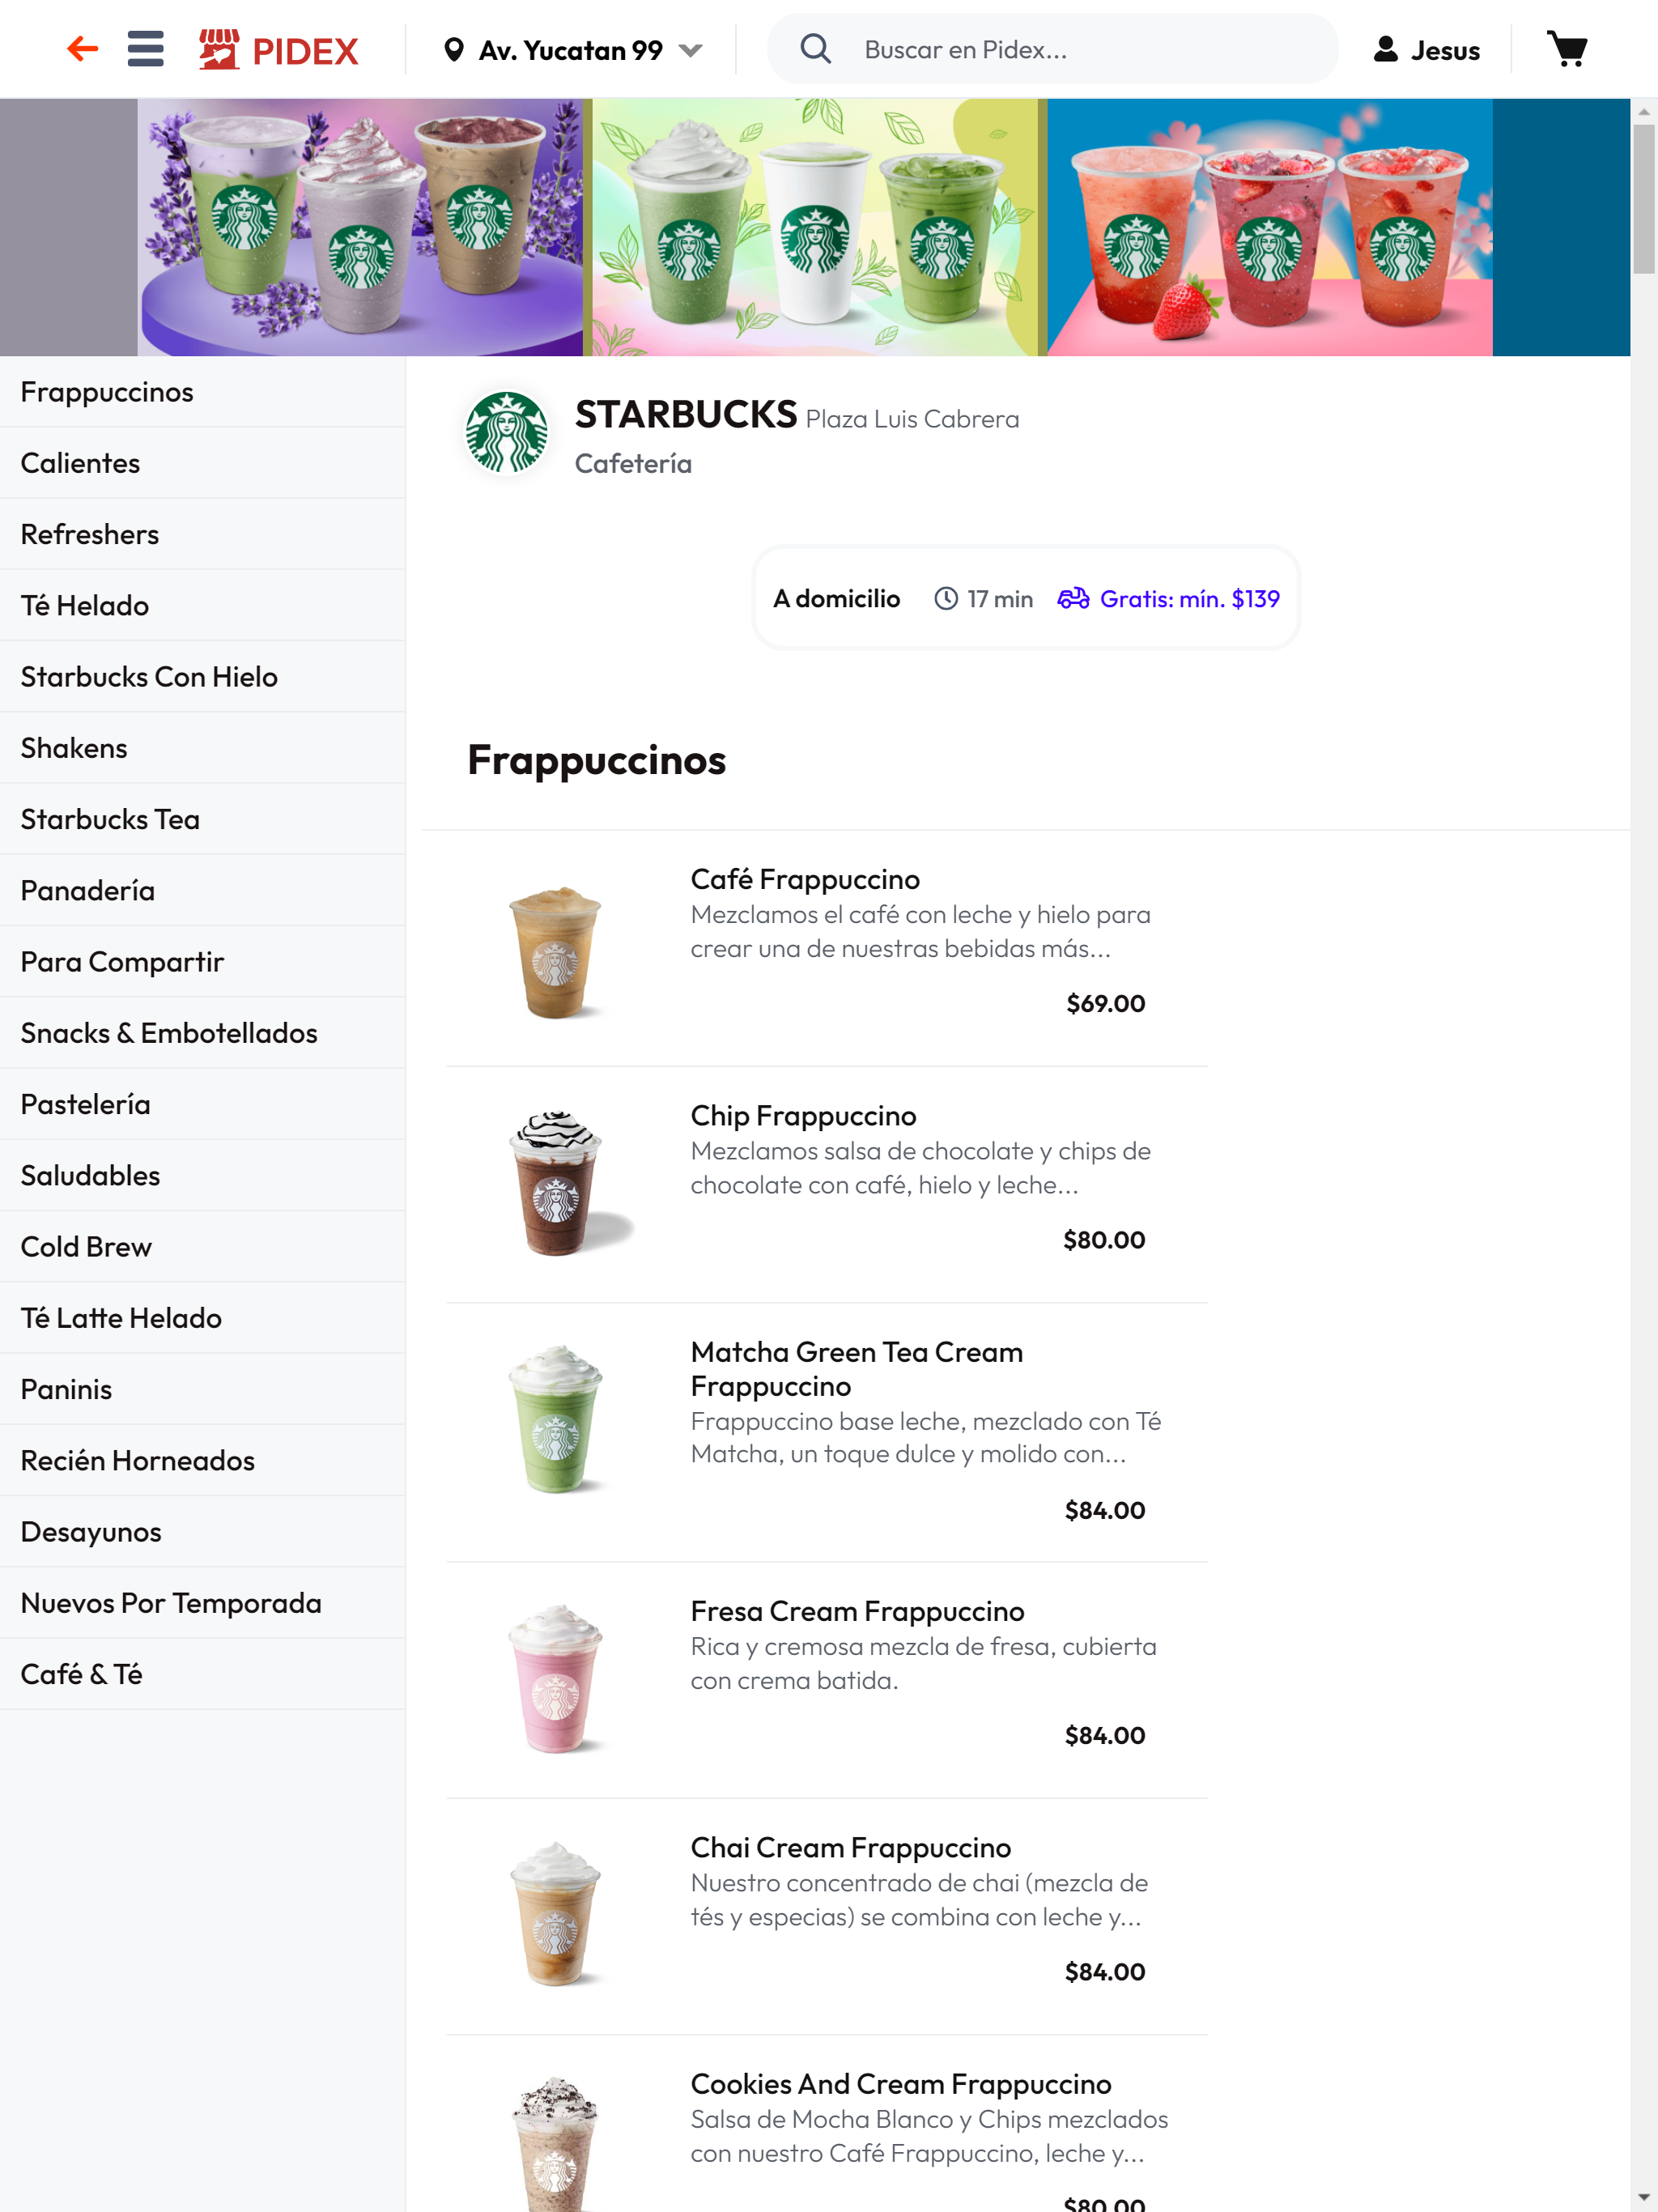Viewport: 1658px width, 2212px height.
Task: Click the Starbucks round logo
Action: pyautogui.click(x=507, y=432)
